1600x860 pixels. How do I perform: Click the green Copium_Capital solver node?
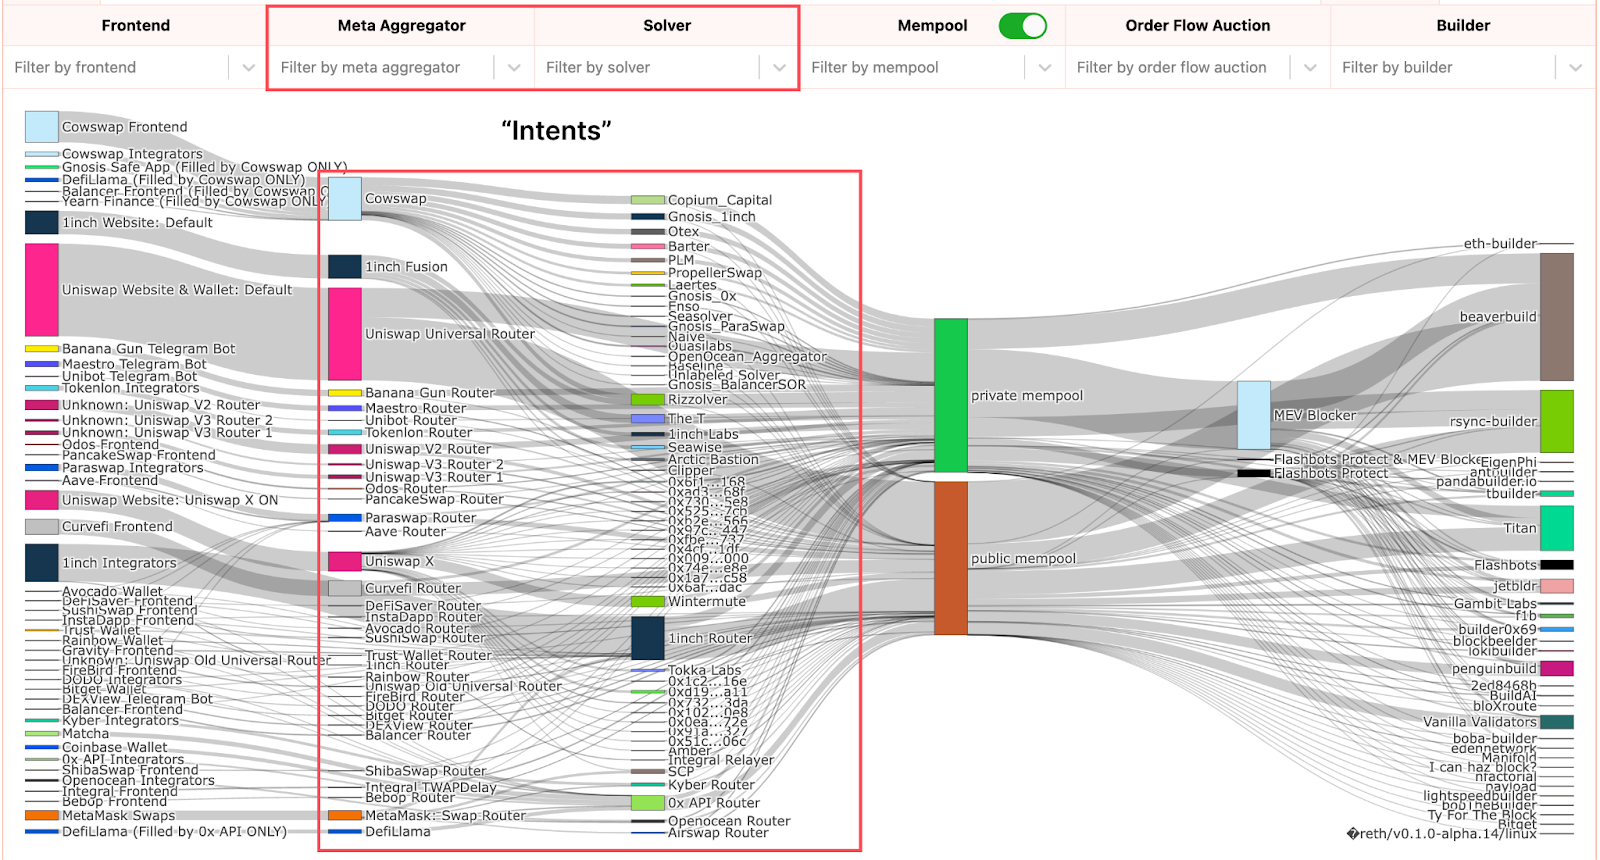(x=648, y=200)
